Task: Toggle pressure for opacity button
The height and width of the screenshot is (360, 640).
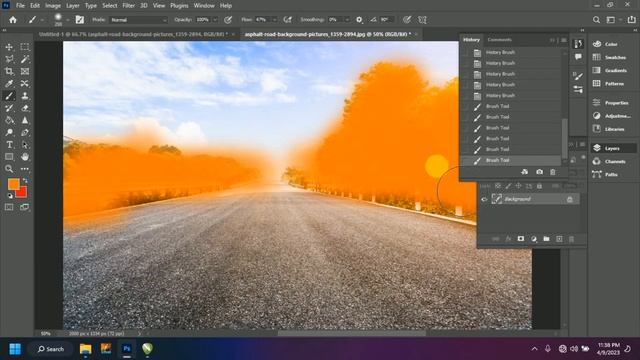Action: click(228, 20)
